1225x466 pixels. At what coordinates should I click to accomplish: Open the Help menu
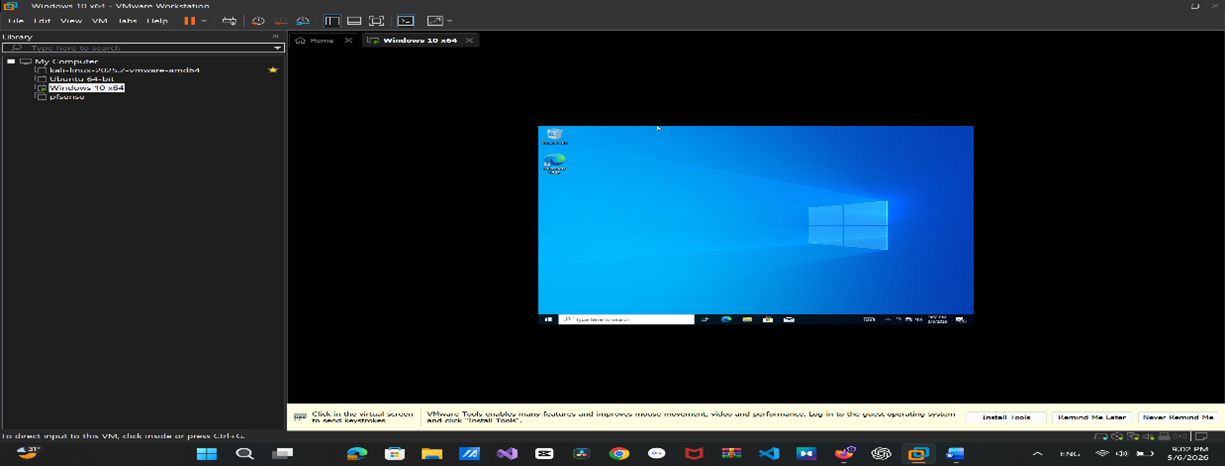pyautogui.click(x=157, y=20)
